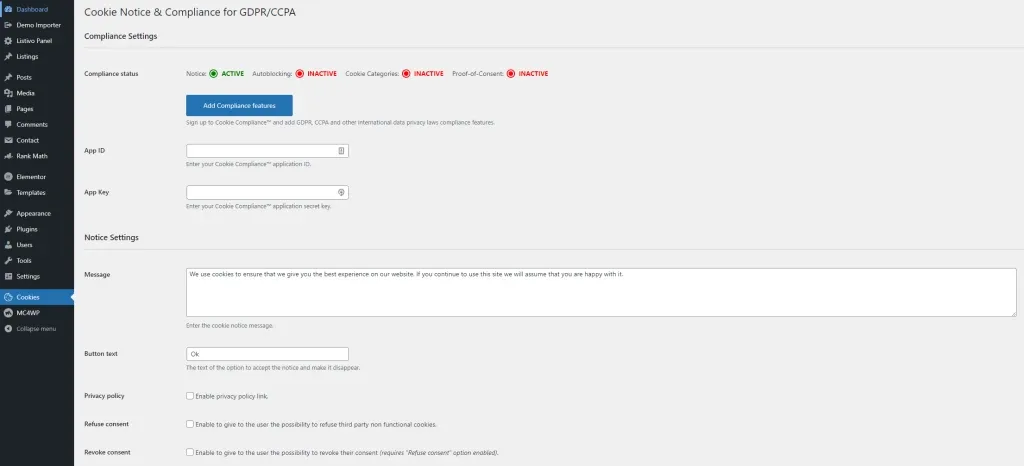Click the Users person icon
This screenshot has width=1024, height=466.
point(8,244)
